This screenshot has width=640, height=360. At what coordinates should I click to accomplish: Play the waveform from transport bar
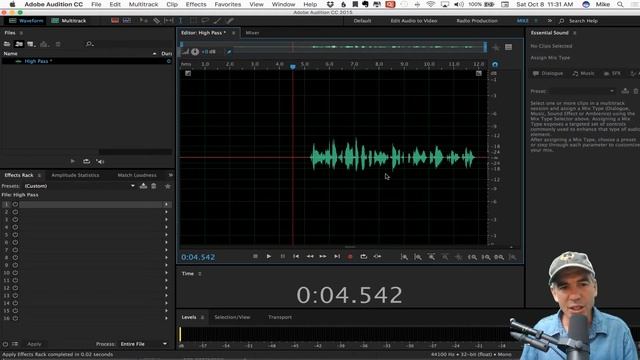pyautogui.click(x=269, y=256)
